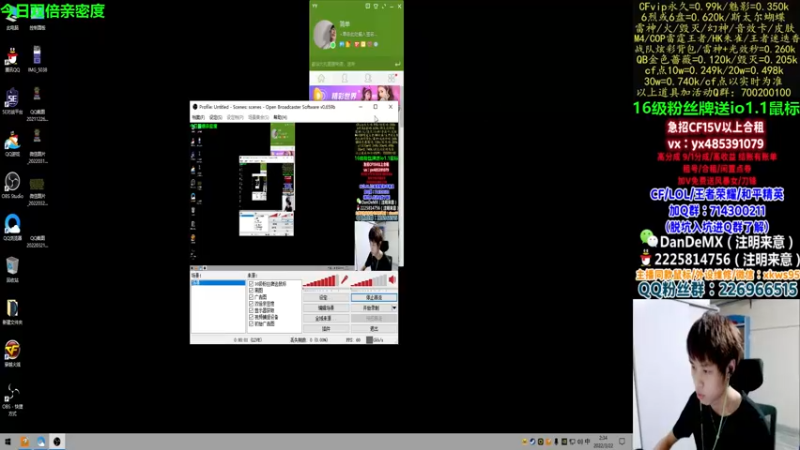Launch QQ浏览器 from the desktop
Image resolution: width=800 pixels, height=450 pixels.
click(12, 227)
